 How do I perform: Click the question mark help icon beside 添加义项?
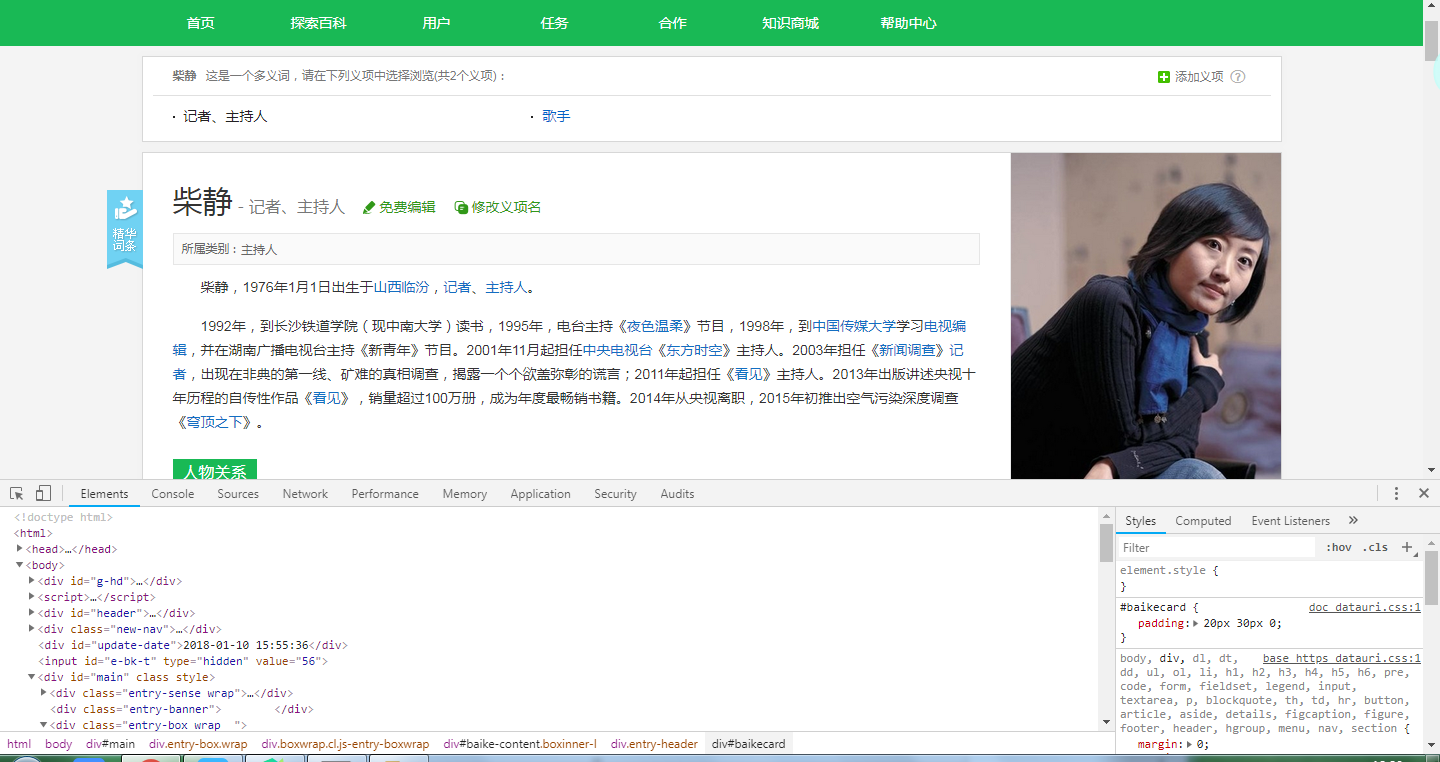tap(1238, 77)
